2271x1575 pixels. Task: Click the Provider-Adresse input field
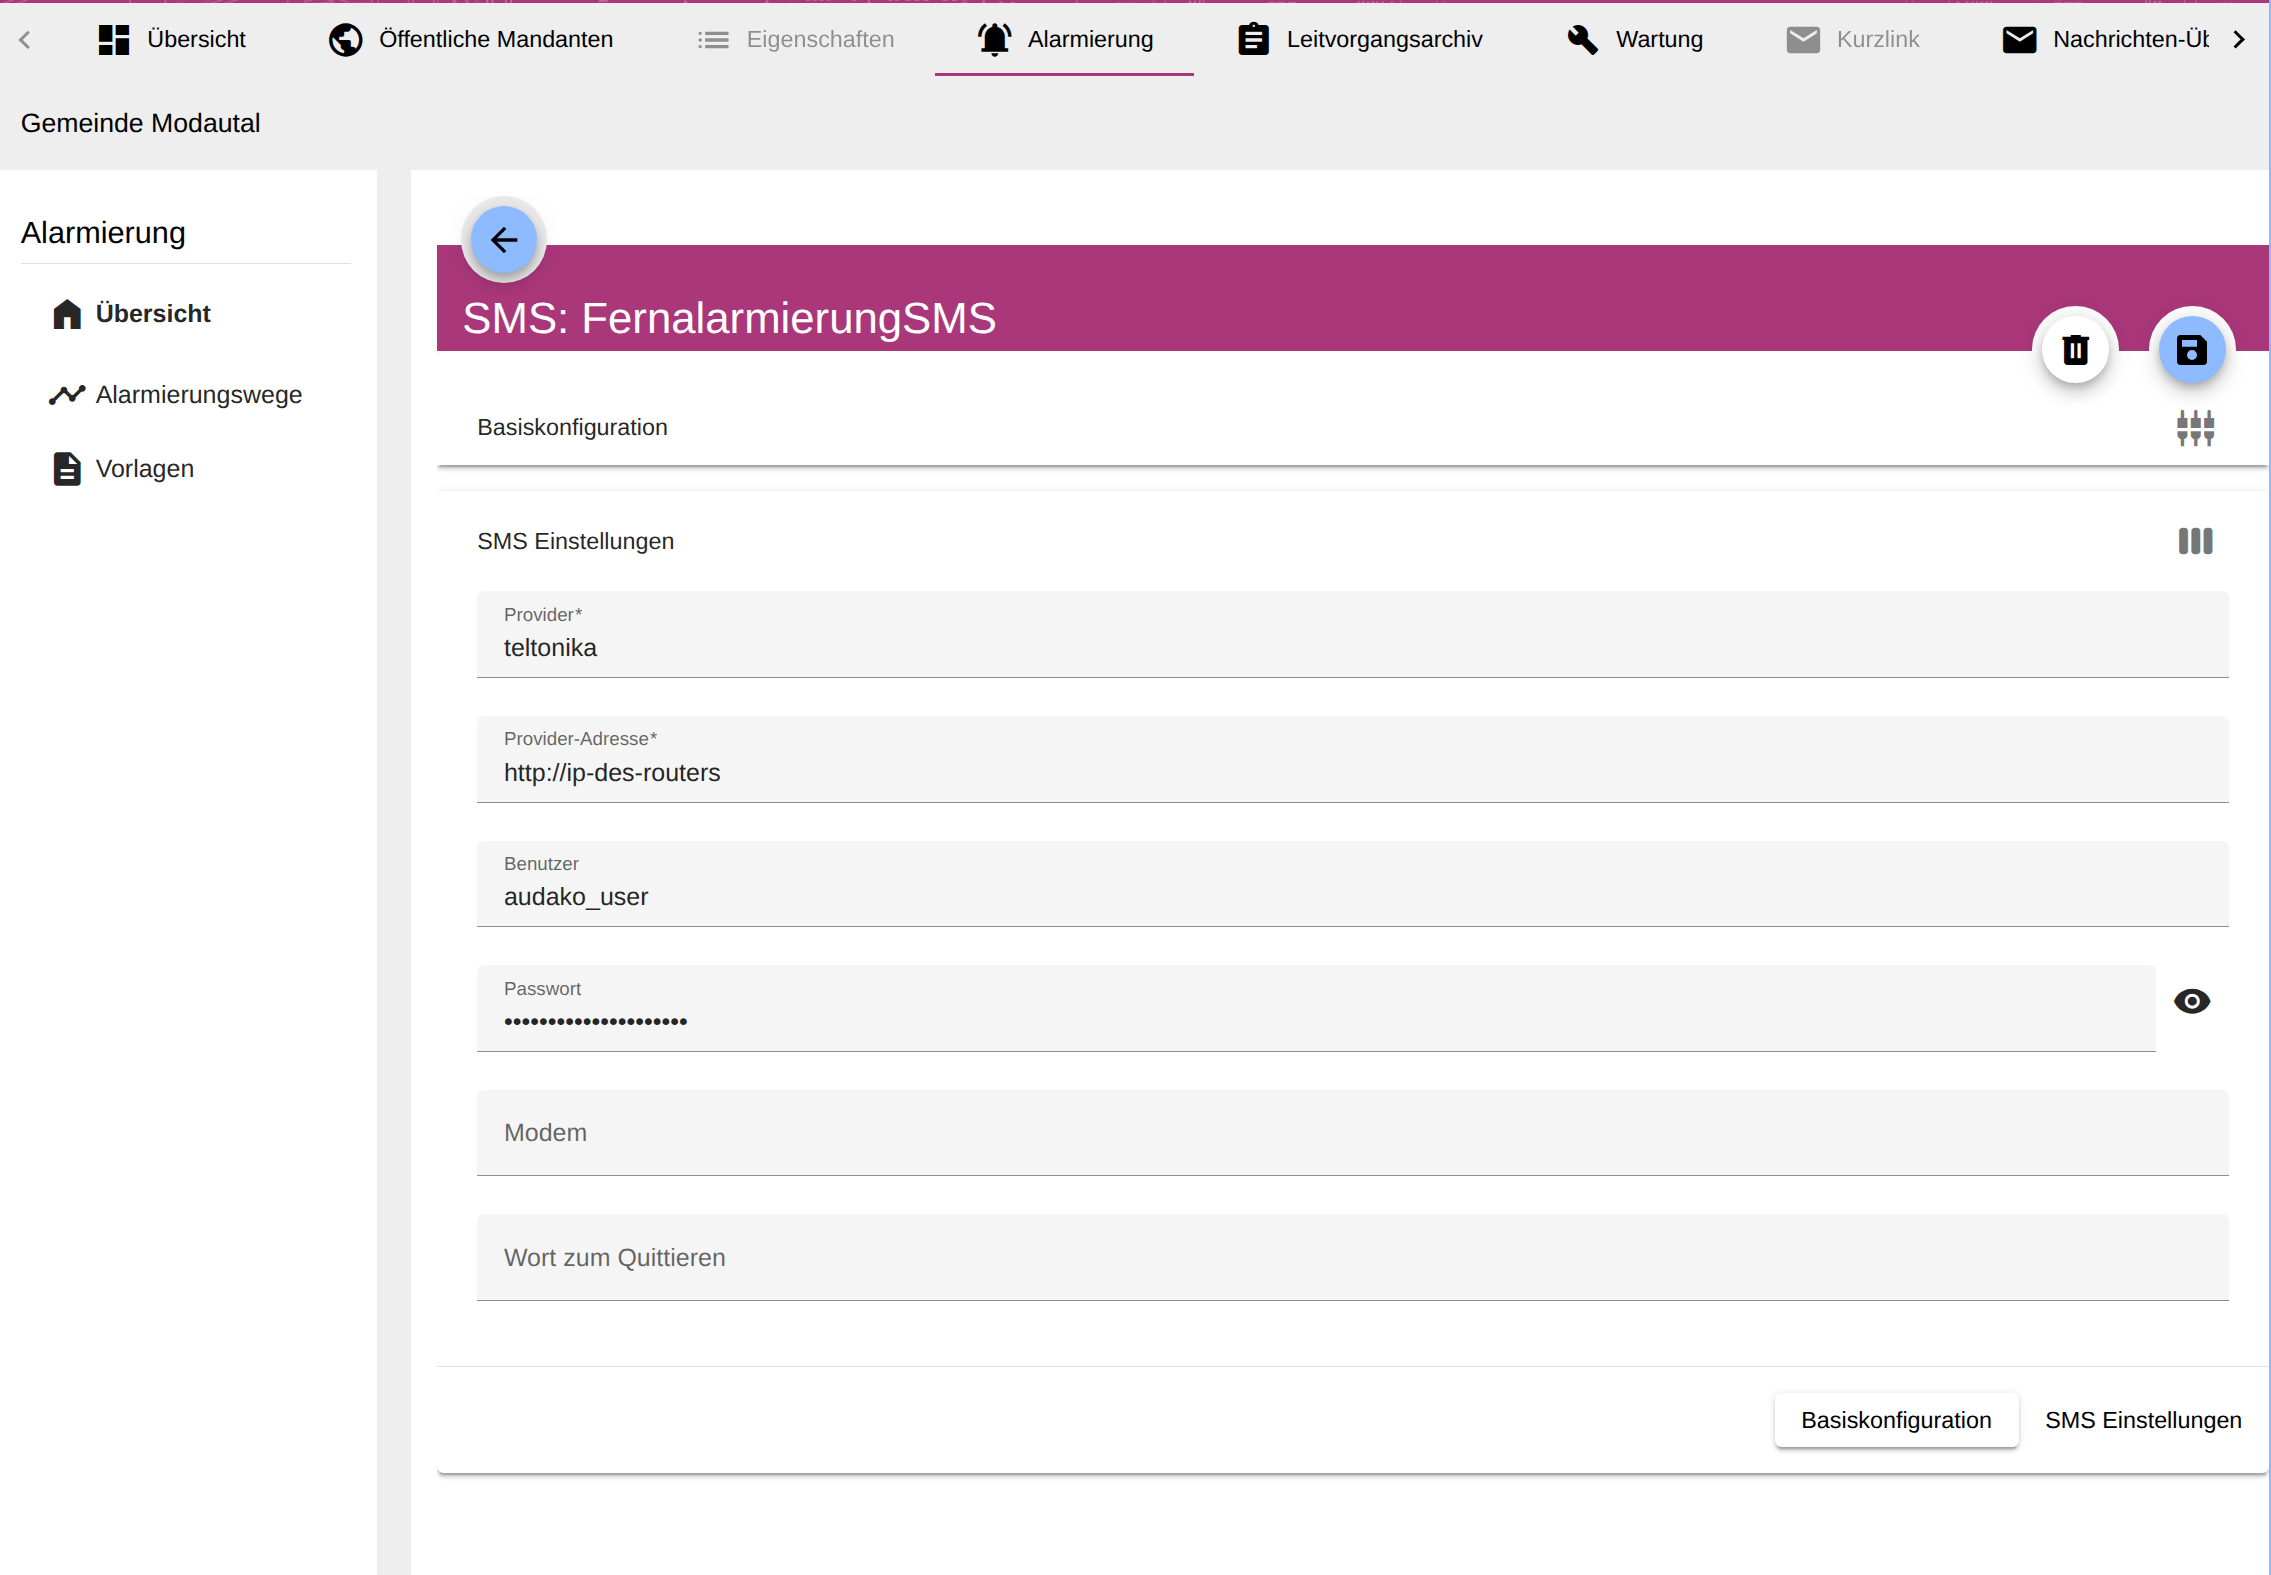[x=1352, y=773]
